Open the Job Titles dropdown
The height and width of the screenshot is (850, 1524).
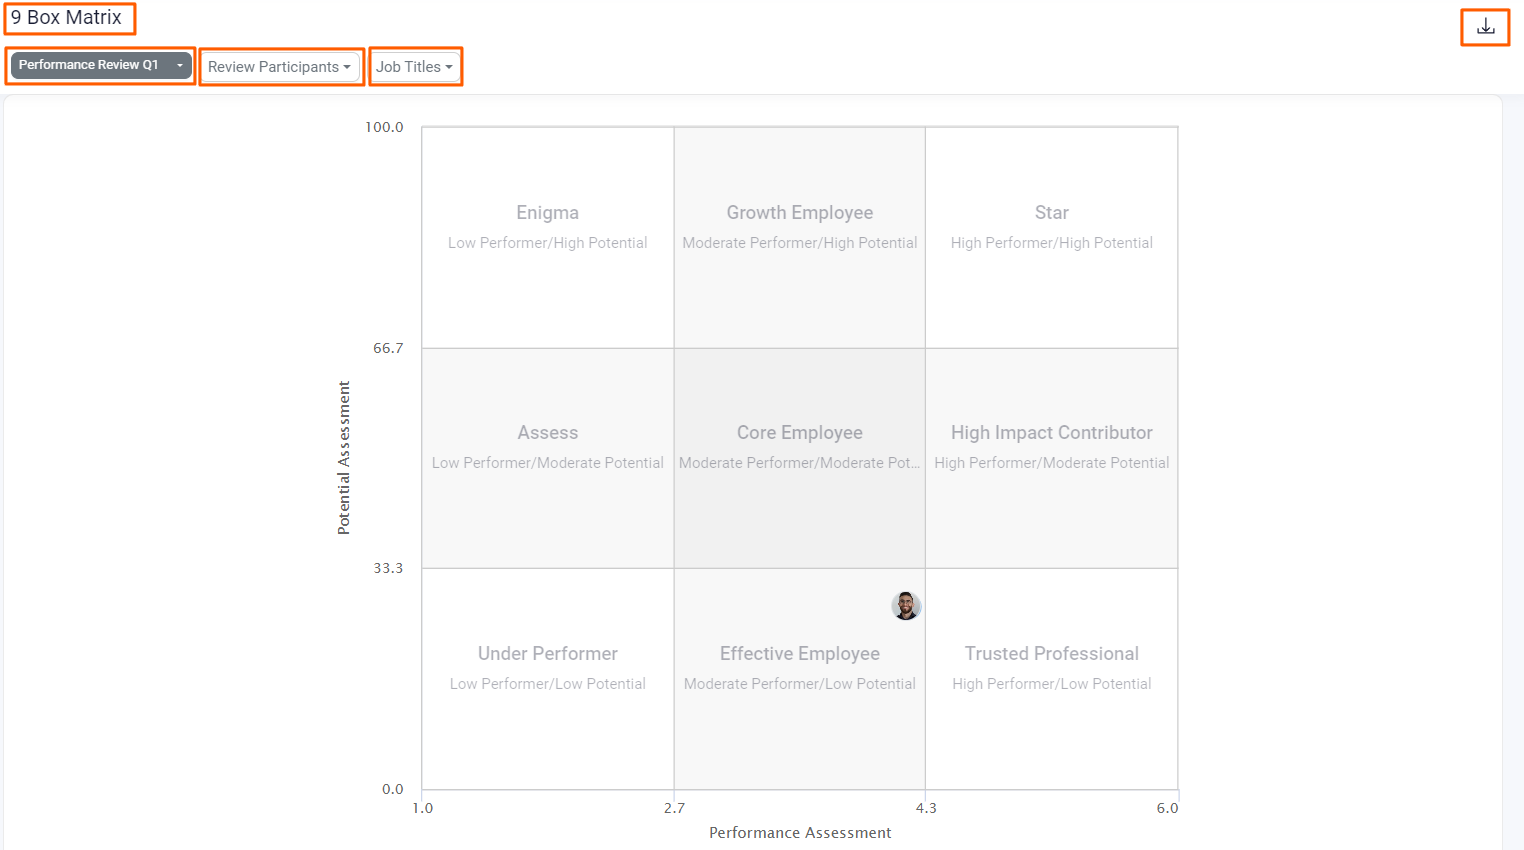pos(415,67)
